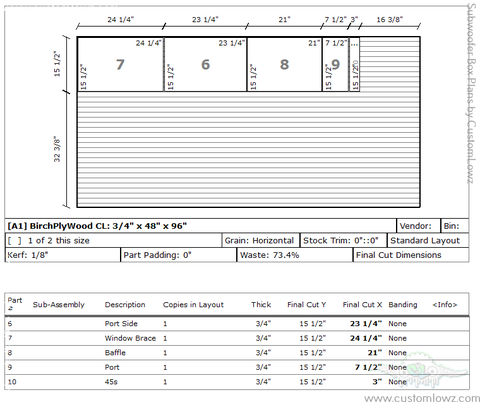Screen dimensions: 480x402
Task: Click Final Cut Dimensions cell
Action: (x=411, y=255)
